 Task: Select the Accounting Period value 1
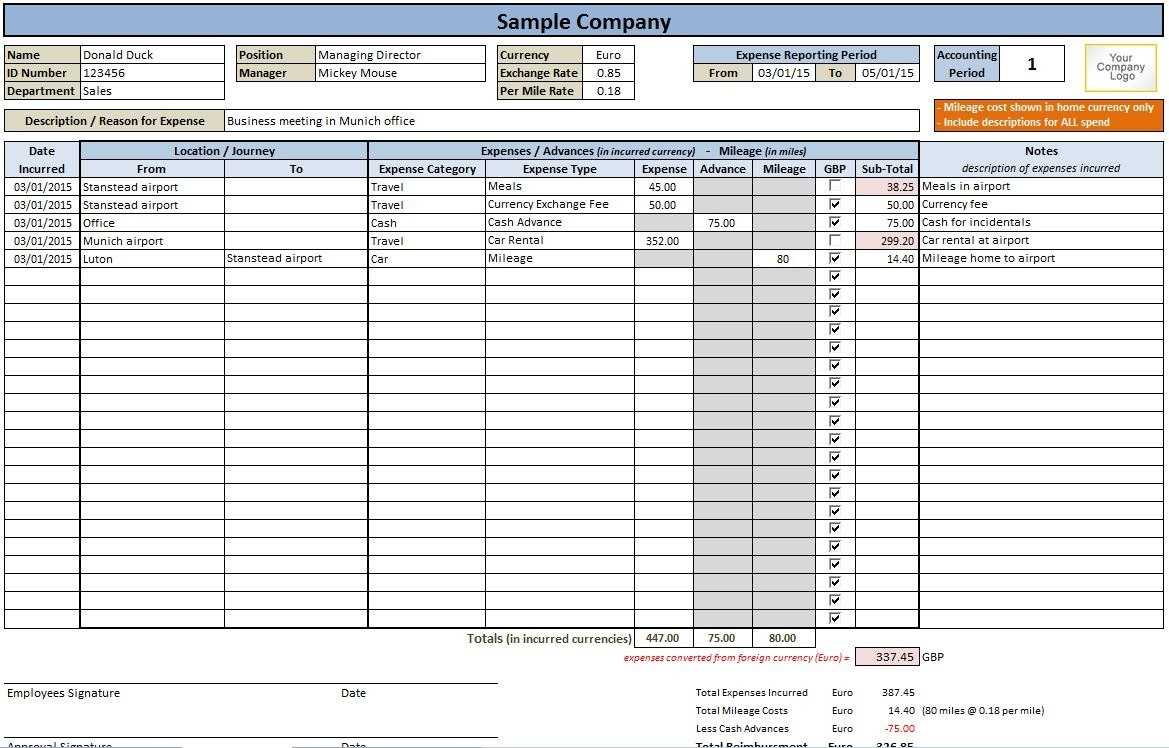1032,63
